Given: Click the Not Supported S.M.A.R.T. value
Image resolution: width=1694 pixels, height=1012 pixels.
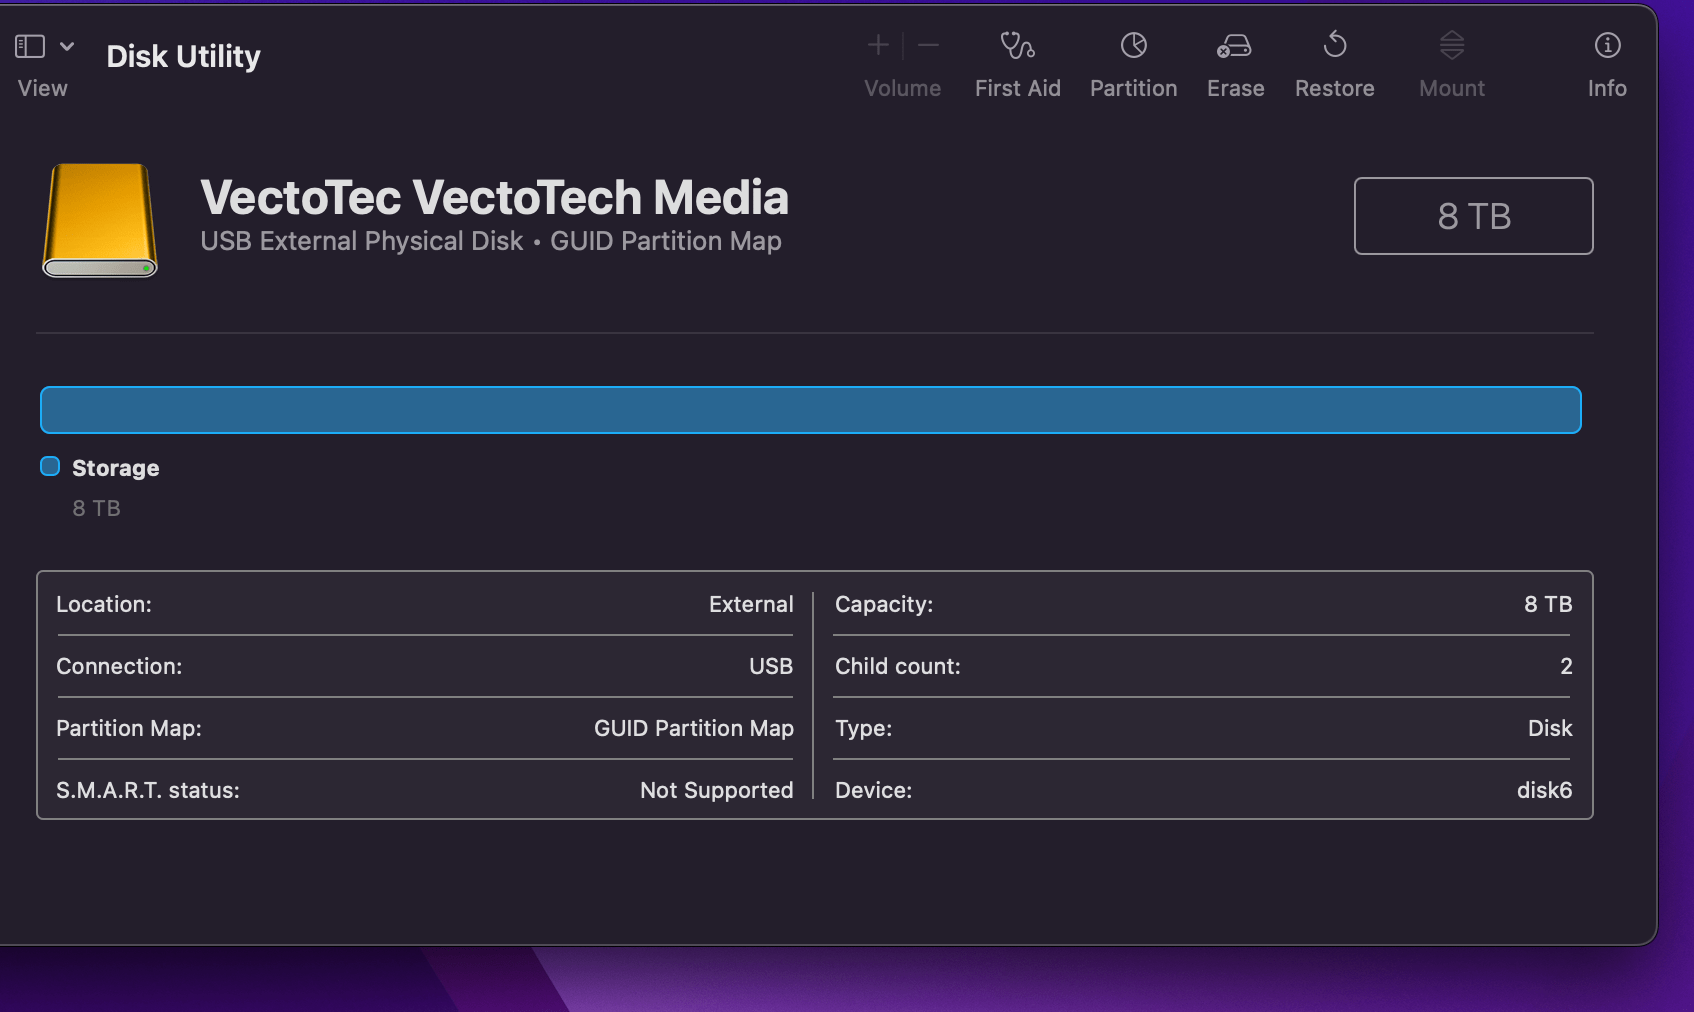Looking at the screenshot, I should pyautogui.click(x=716, y=790).
